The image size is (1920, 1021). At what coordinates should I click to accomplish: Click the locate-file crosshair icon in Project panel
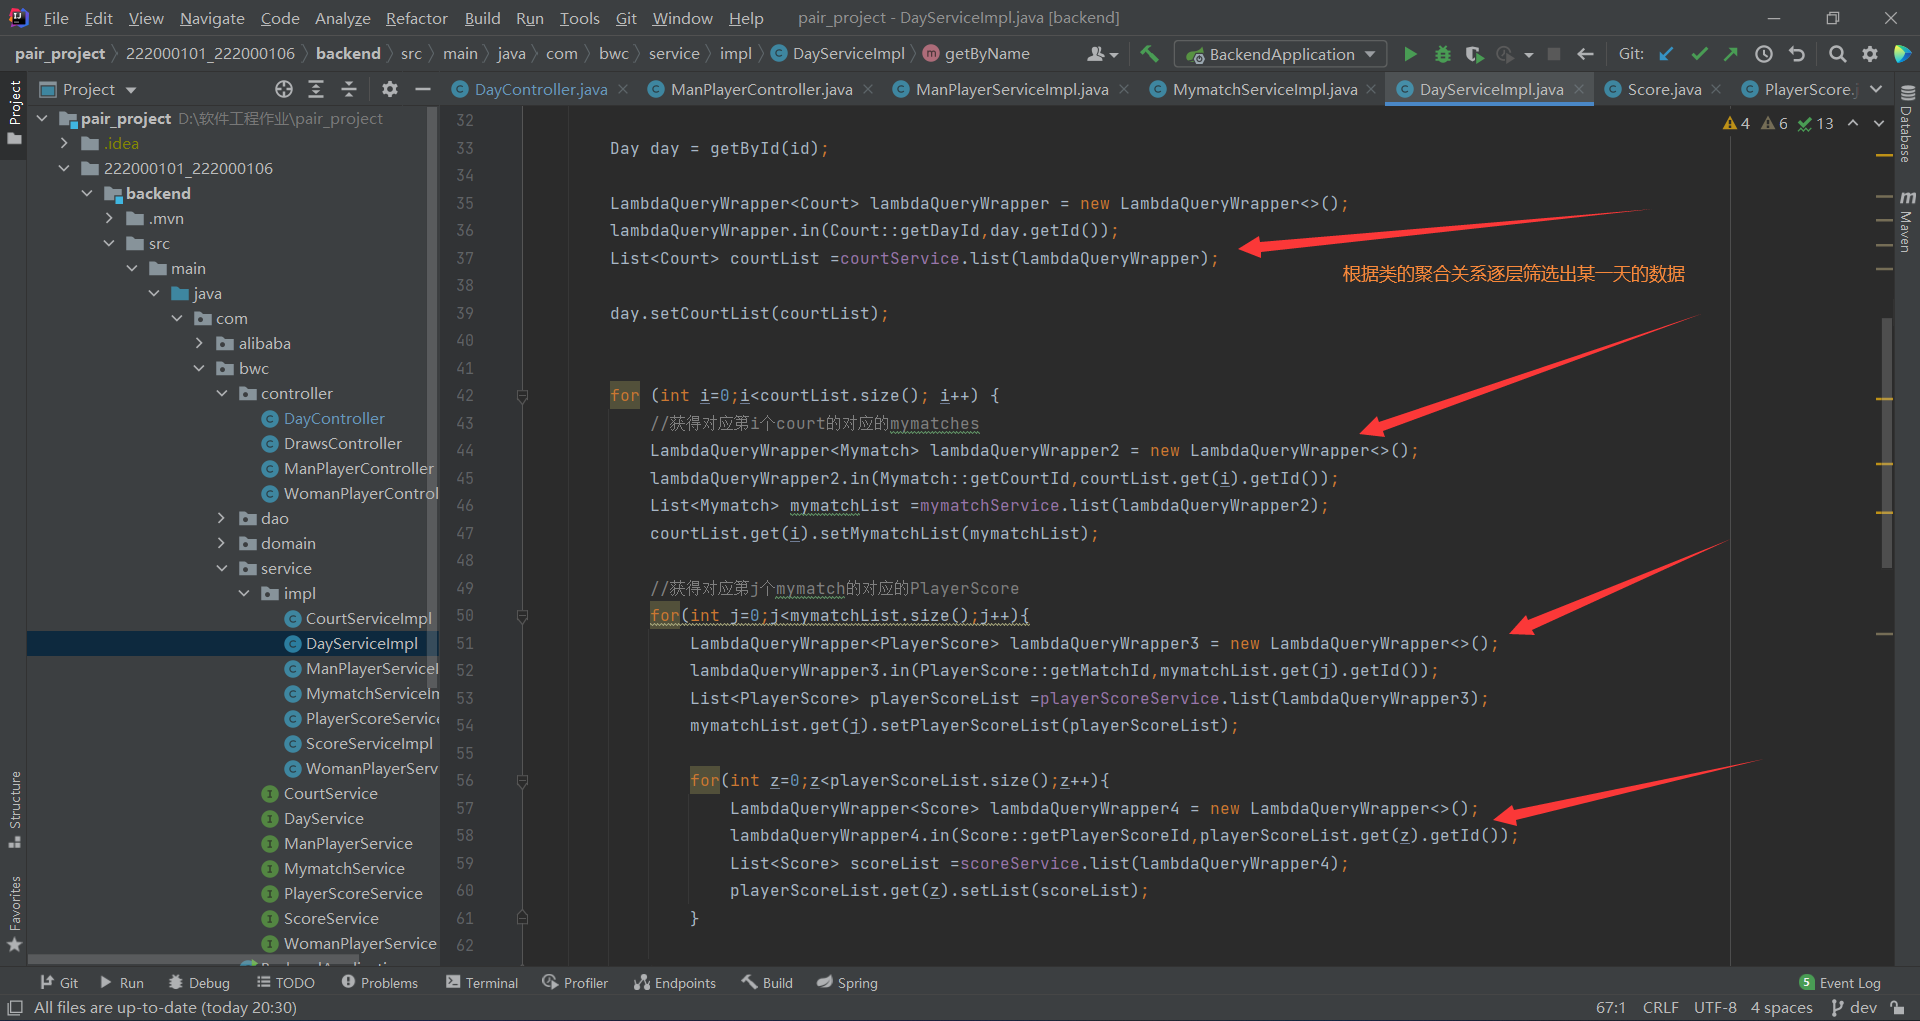(284, 89)
